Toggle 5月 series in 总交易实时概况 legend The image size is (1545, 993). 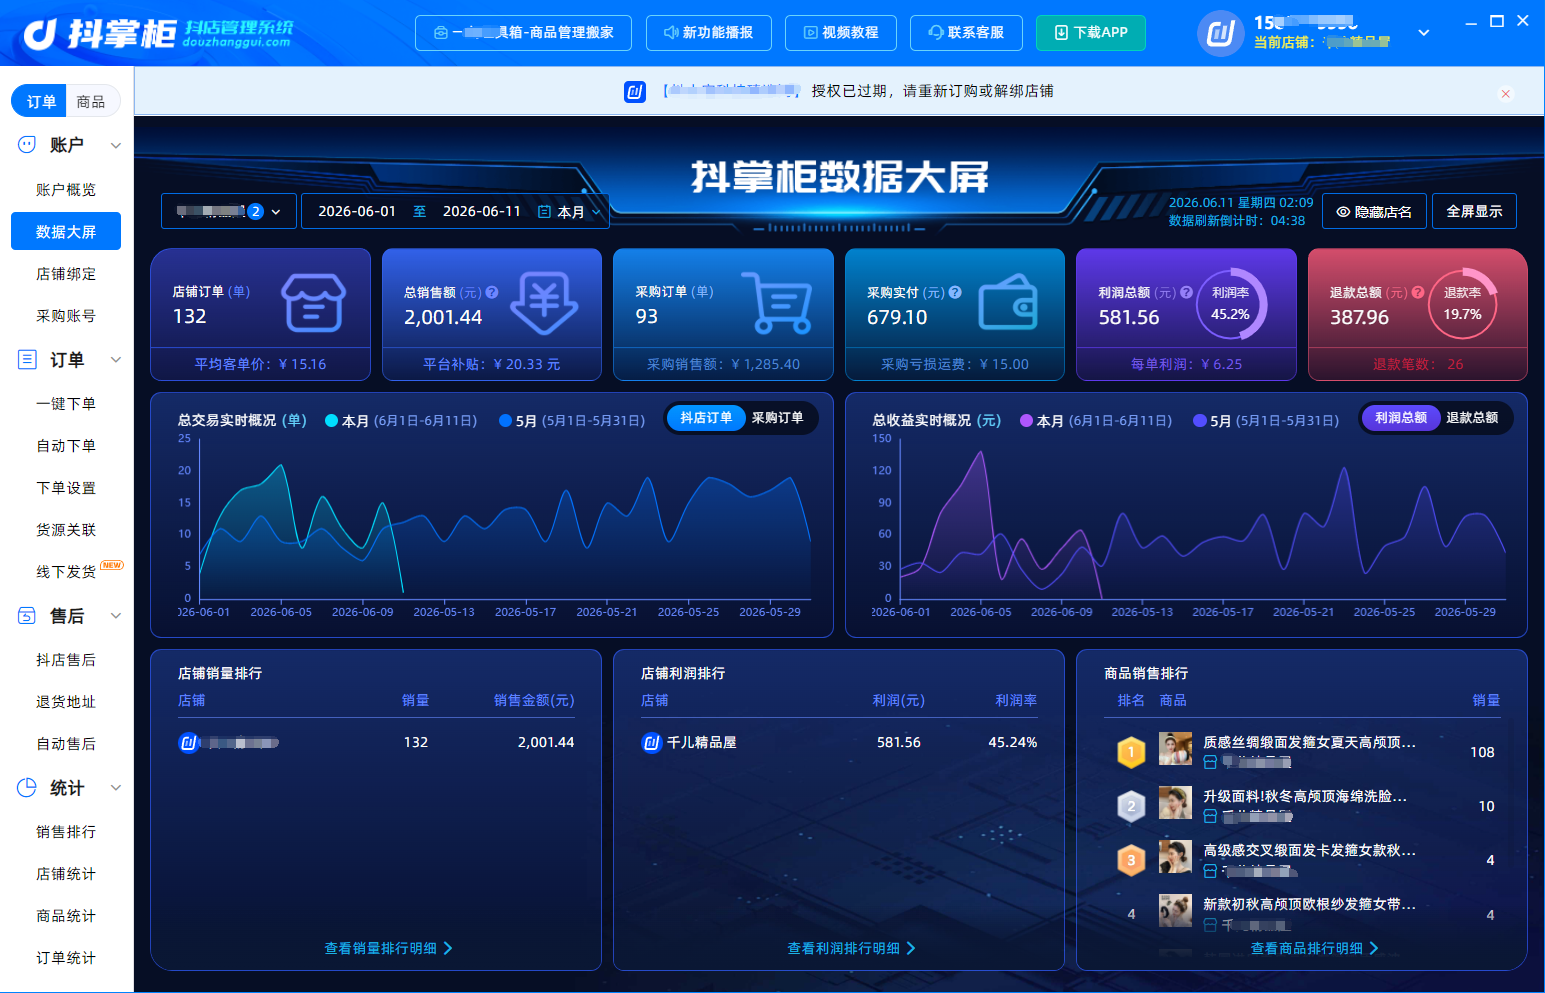pyautogui.click(x=572, y=421)
